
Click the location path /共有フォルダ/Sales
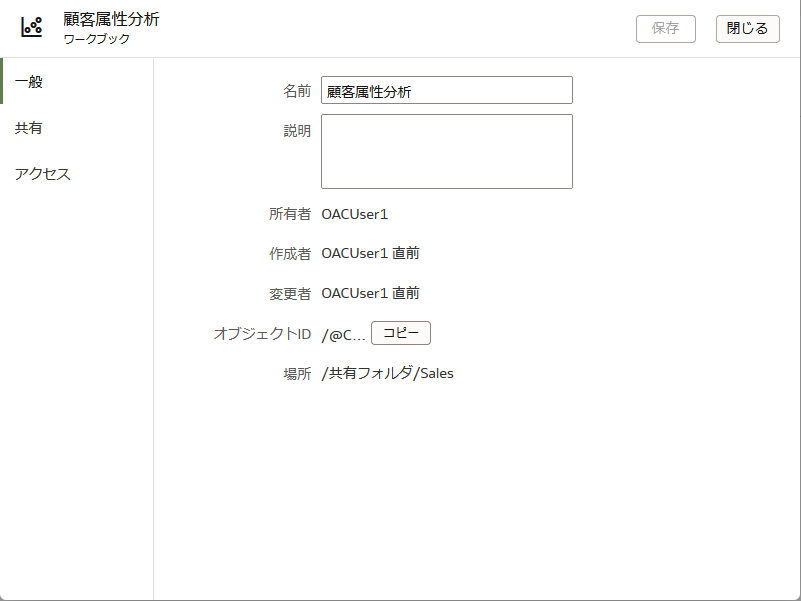point(387,374)
